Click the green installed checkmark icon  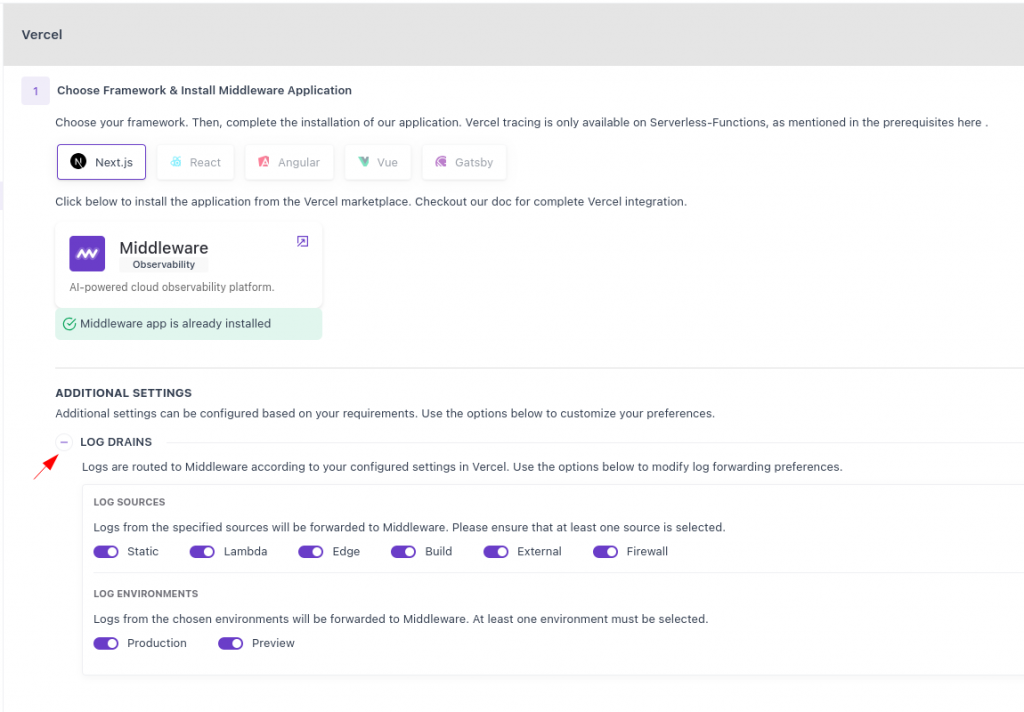69,324
